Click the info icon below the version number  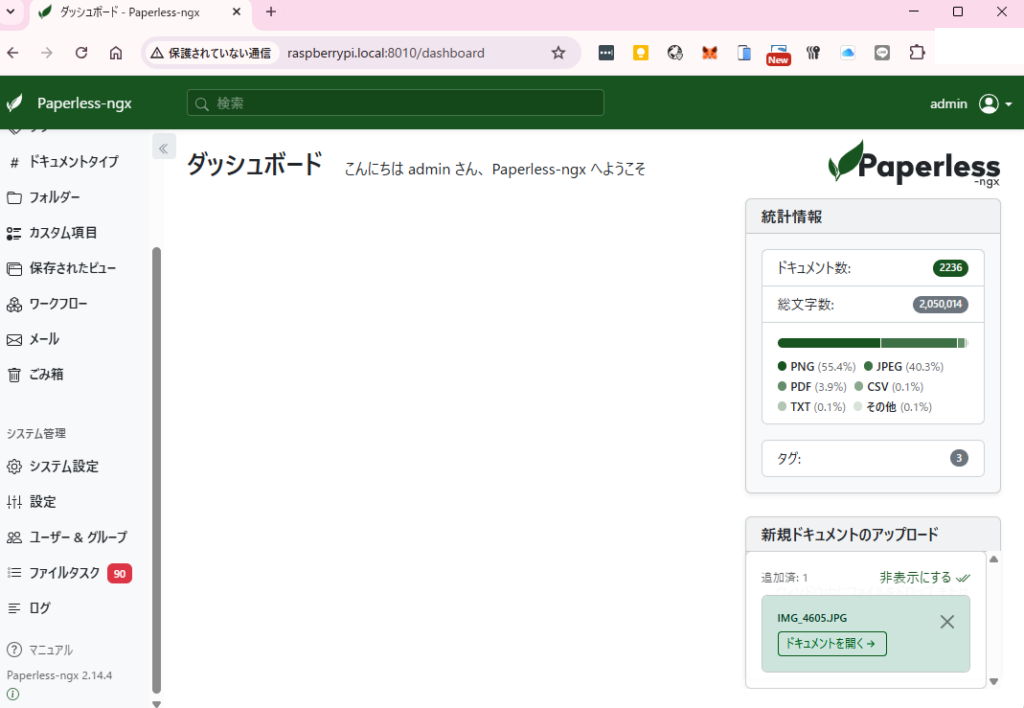coord(12,694)
